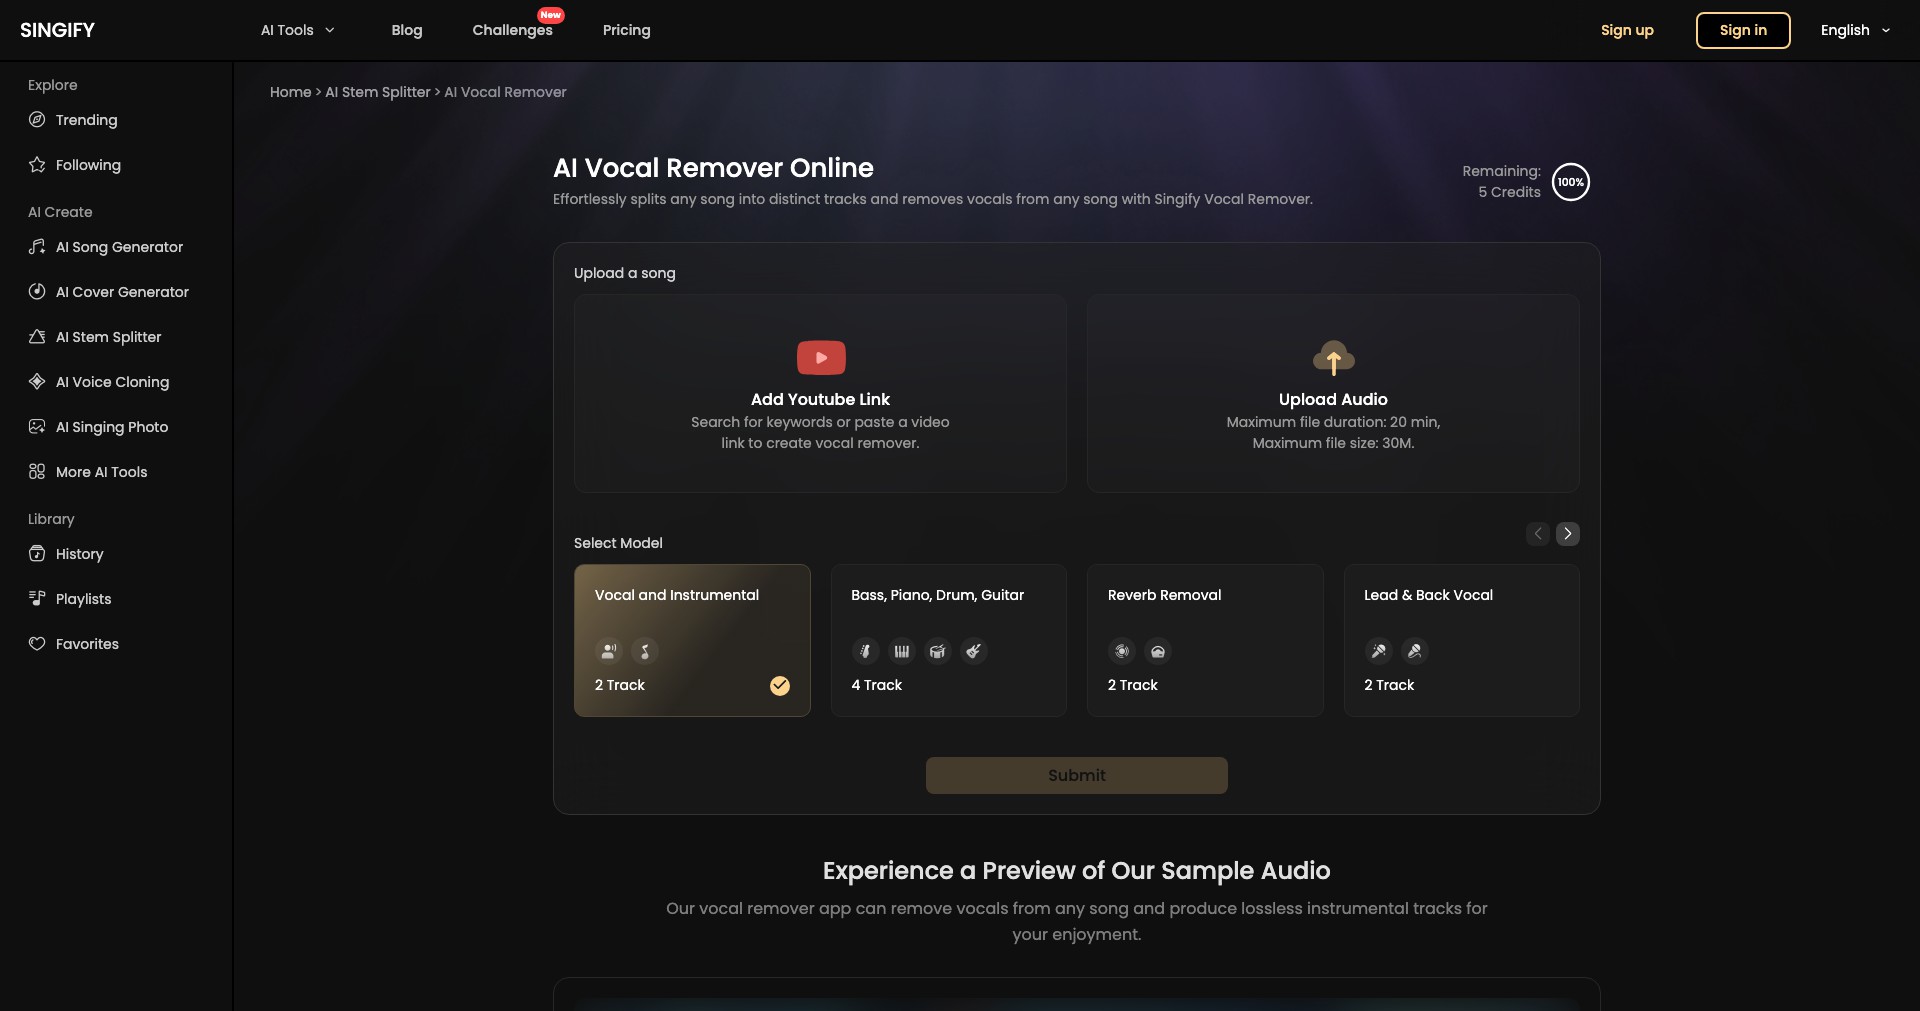Click the selected checkmark on Vocal and Instrumental
The image size is (1920, 1011).
(x=780, y=685)
